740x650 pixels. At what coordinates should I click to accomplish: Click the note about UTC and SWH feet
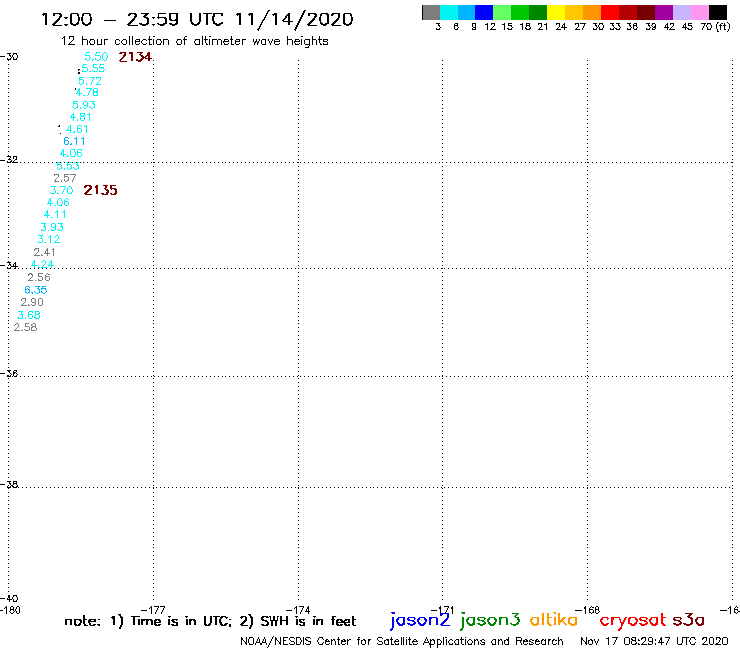tap(210, 621)
